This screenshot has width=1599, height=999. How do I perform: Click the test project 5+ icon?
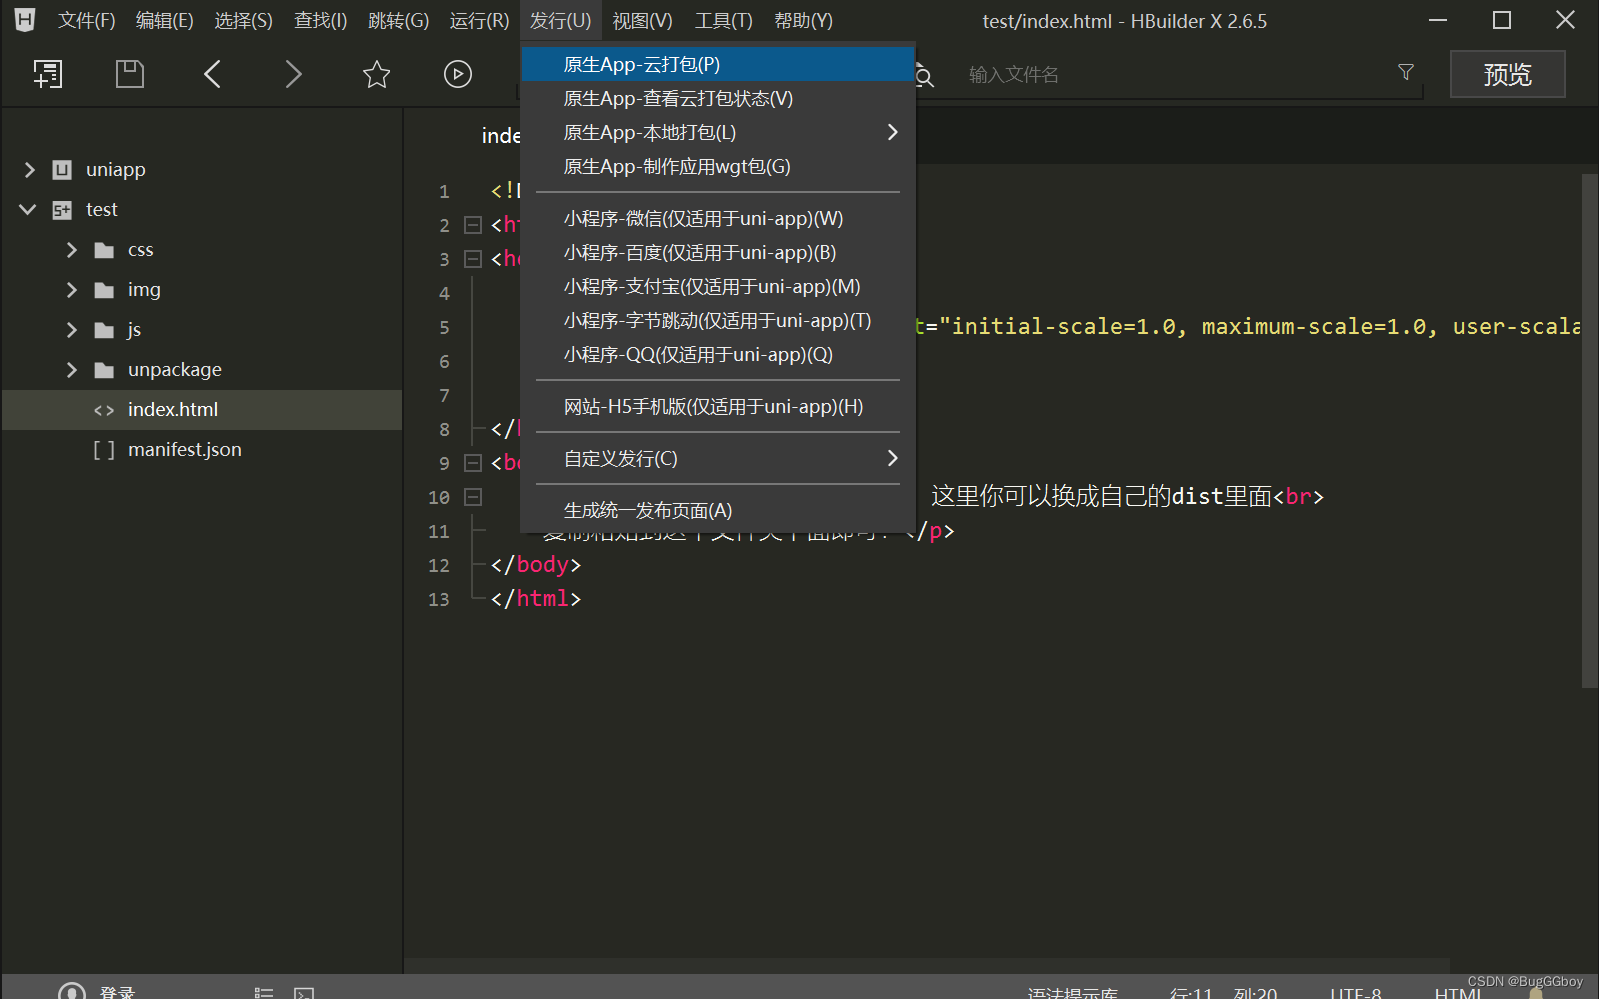(x=62, y=210)
